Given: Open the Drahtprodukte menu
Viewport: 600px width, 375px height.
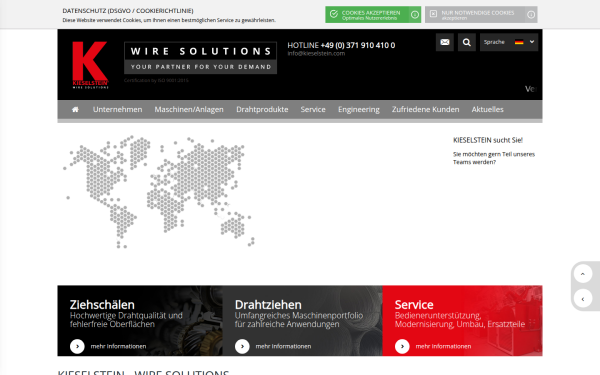Looking at the screenshot, I should [262, 109].
